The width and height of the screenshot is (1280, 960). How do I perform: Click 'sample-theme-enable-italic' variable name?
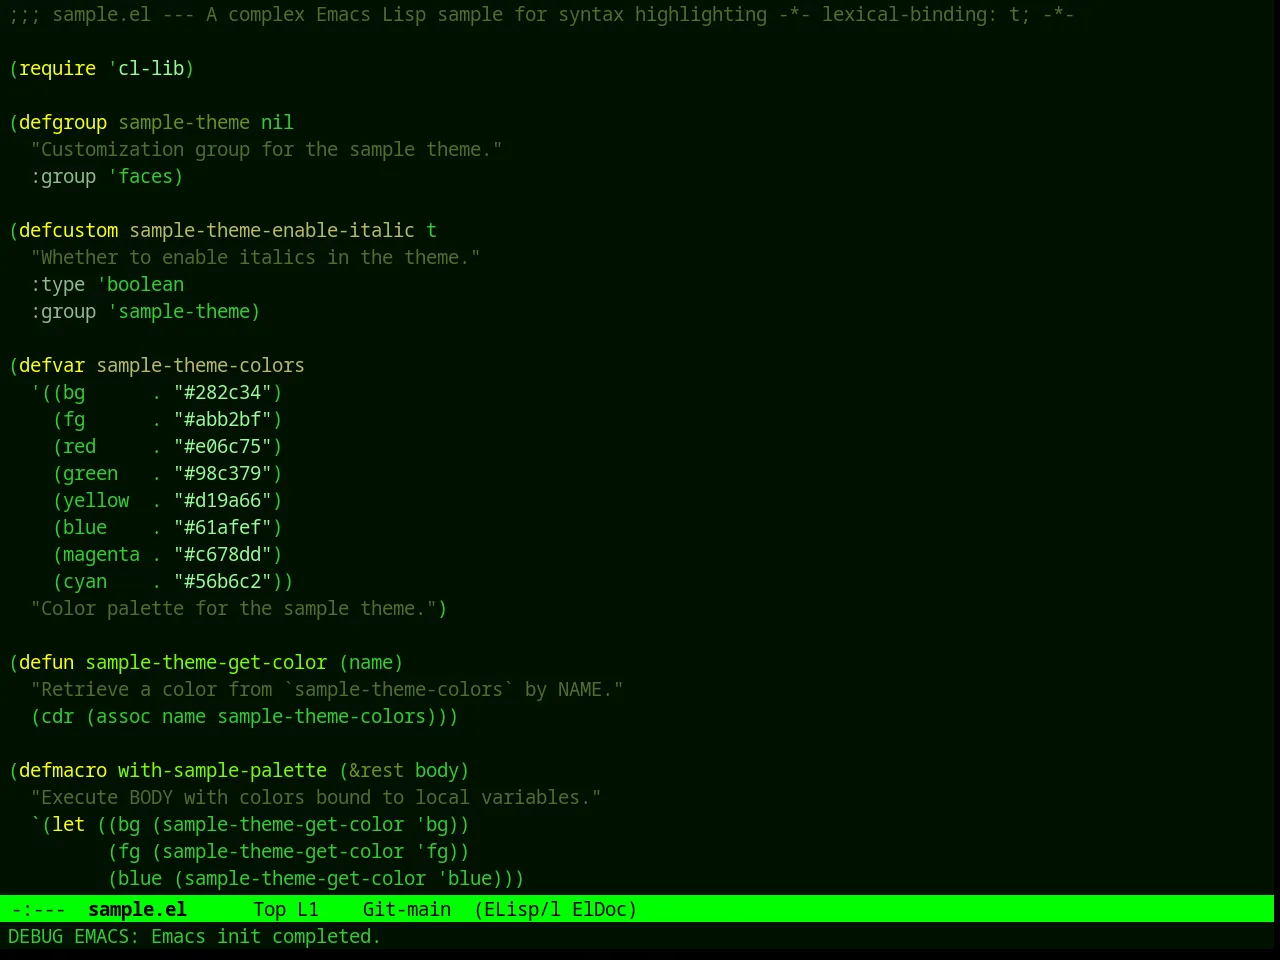(x=272, y=230)
